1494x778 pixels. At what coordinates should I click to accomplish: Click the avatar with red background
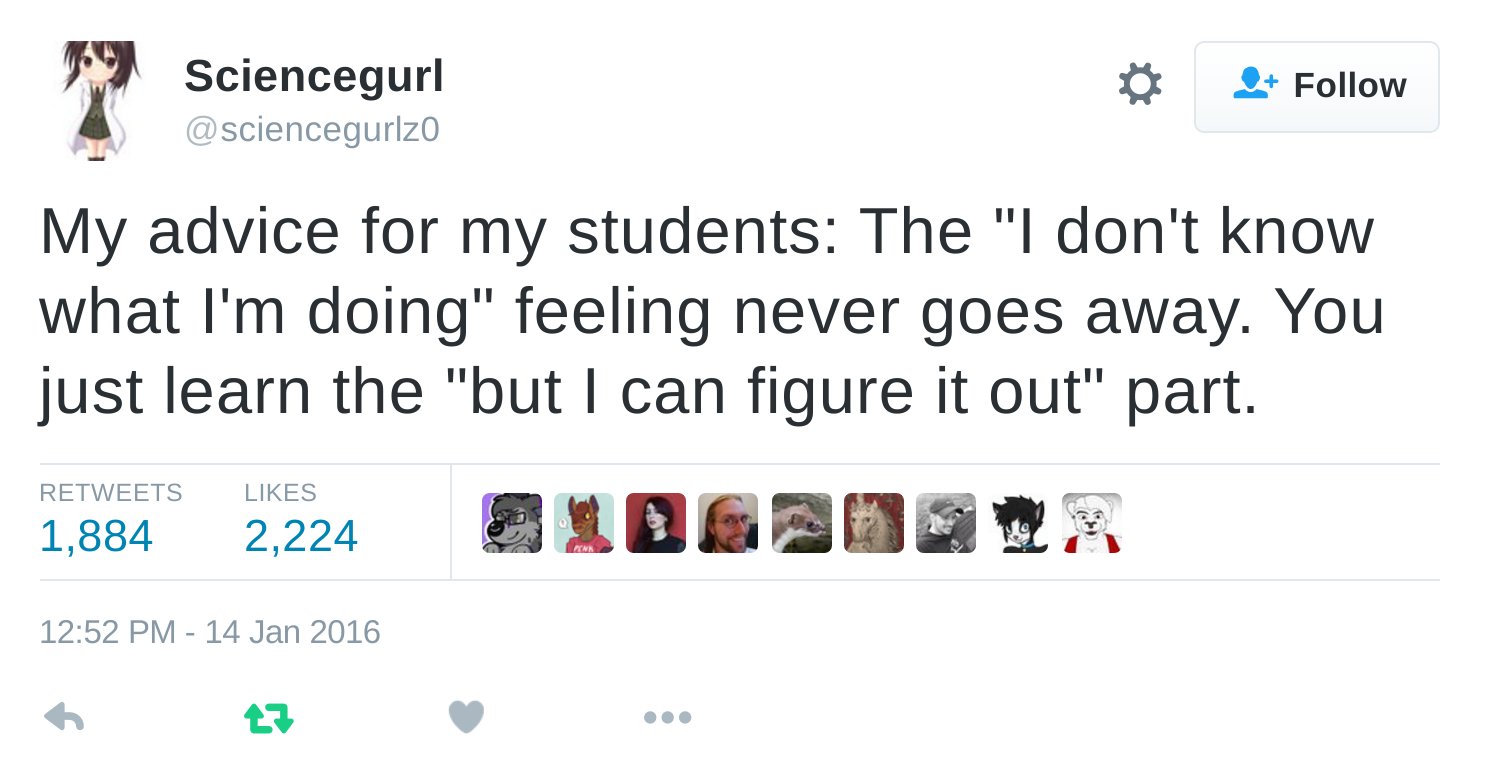pos(656,523)
